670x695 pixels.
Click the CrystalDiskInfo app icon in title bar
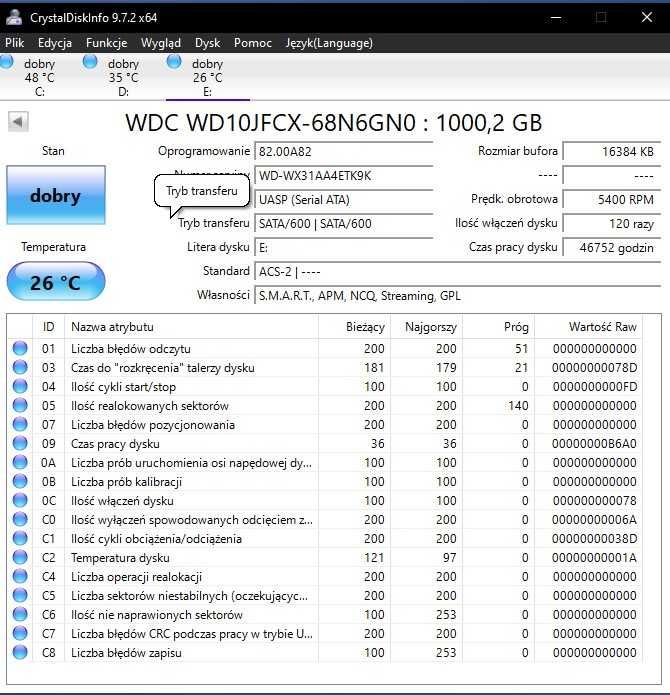[x=14, y=17]
